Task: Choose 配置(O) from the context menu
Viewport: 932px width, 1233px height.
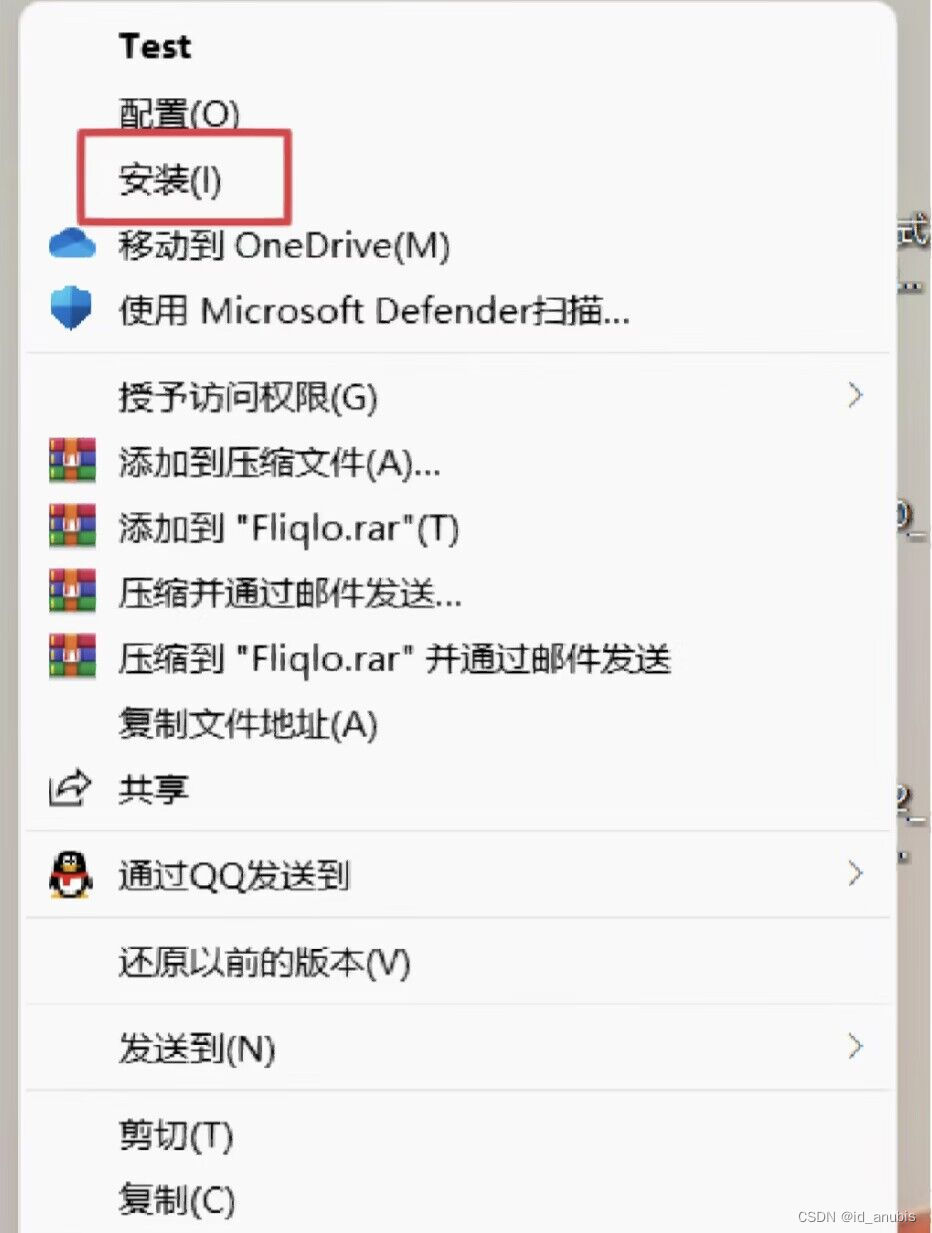Action: pos(179,115)
